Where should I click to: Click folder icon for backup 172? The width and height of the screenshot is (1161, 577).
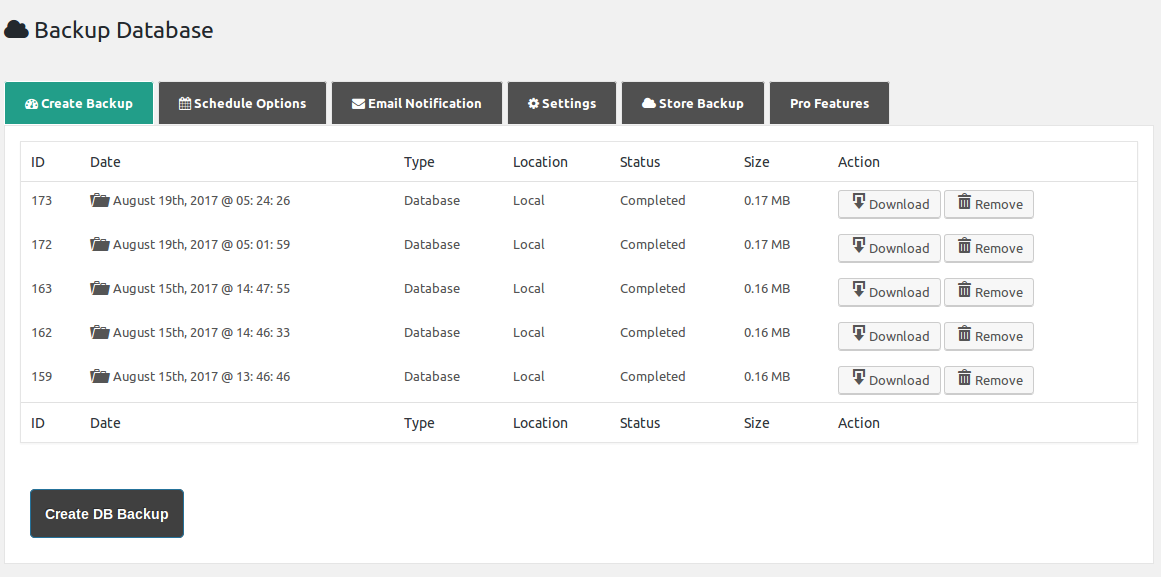[x=99, y=244]
